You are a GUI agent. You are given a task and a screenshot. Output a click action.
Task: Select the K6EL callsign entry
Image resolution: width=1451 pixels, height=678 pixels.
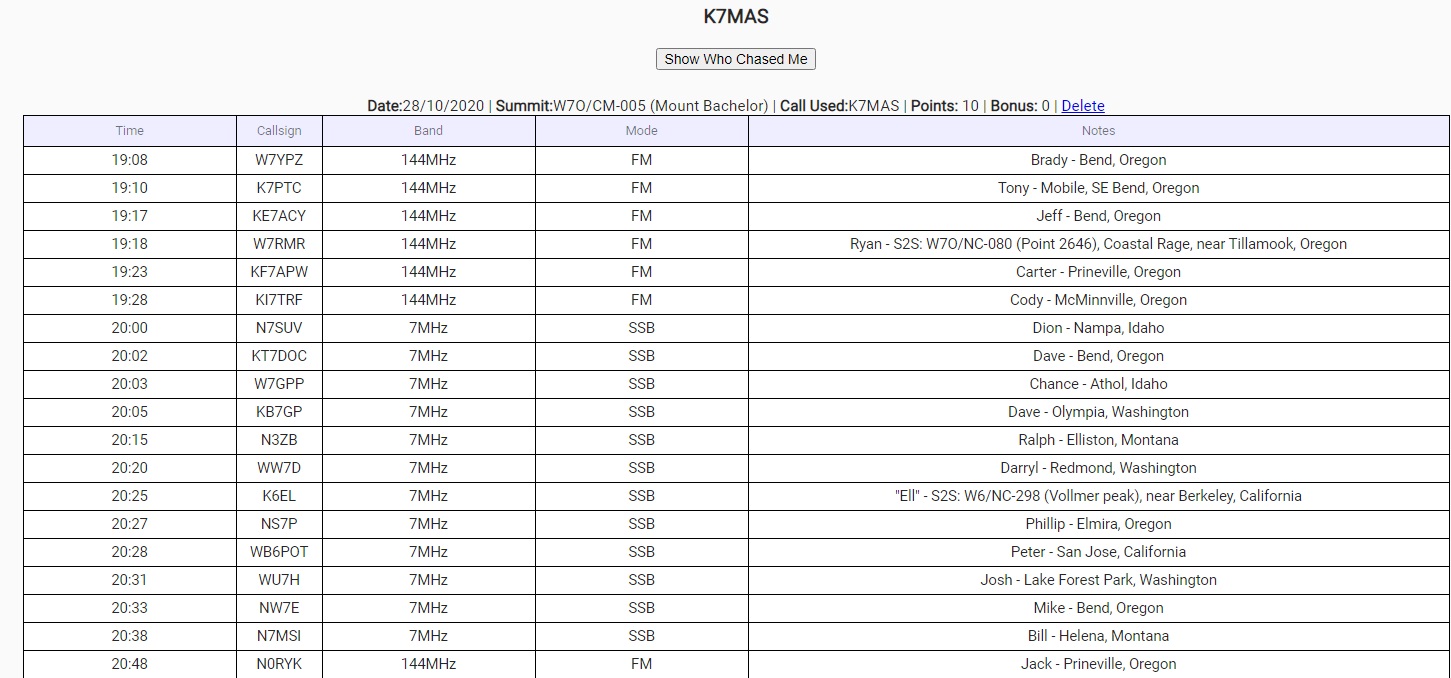coord(279,496)
